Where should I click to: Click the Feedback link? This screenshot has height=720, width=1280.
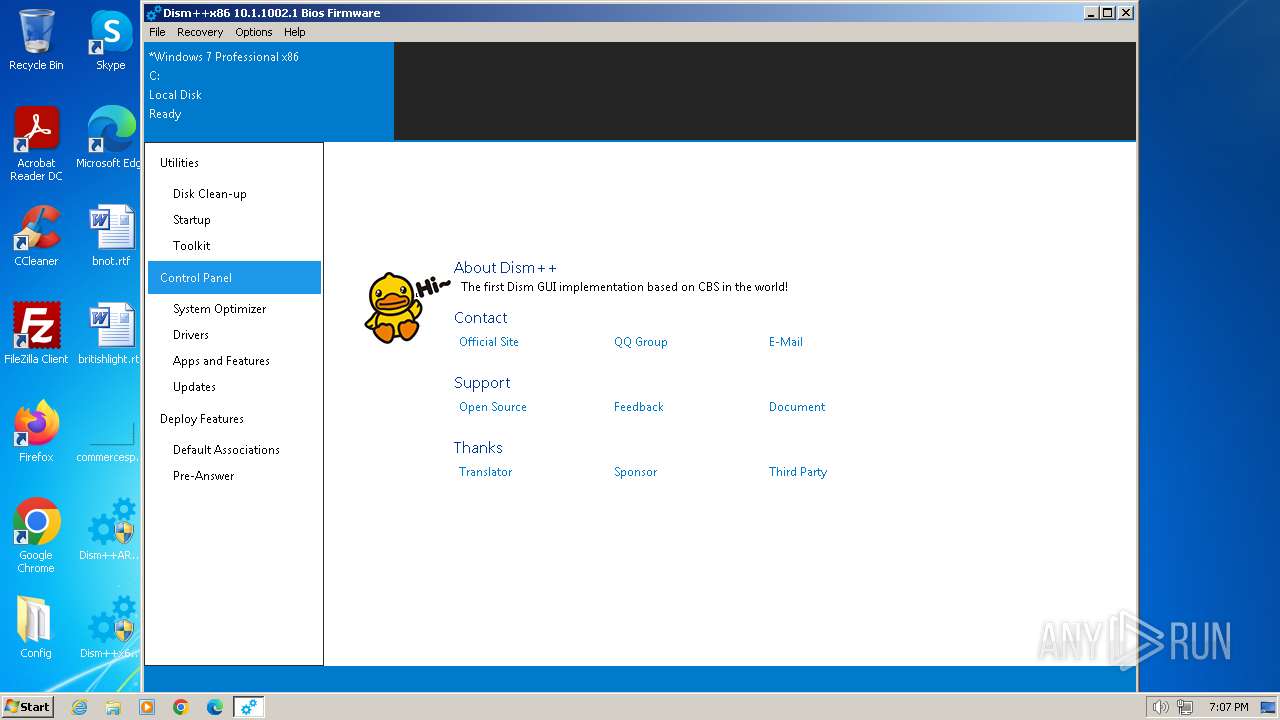coord(639,407)
